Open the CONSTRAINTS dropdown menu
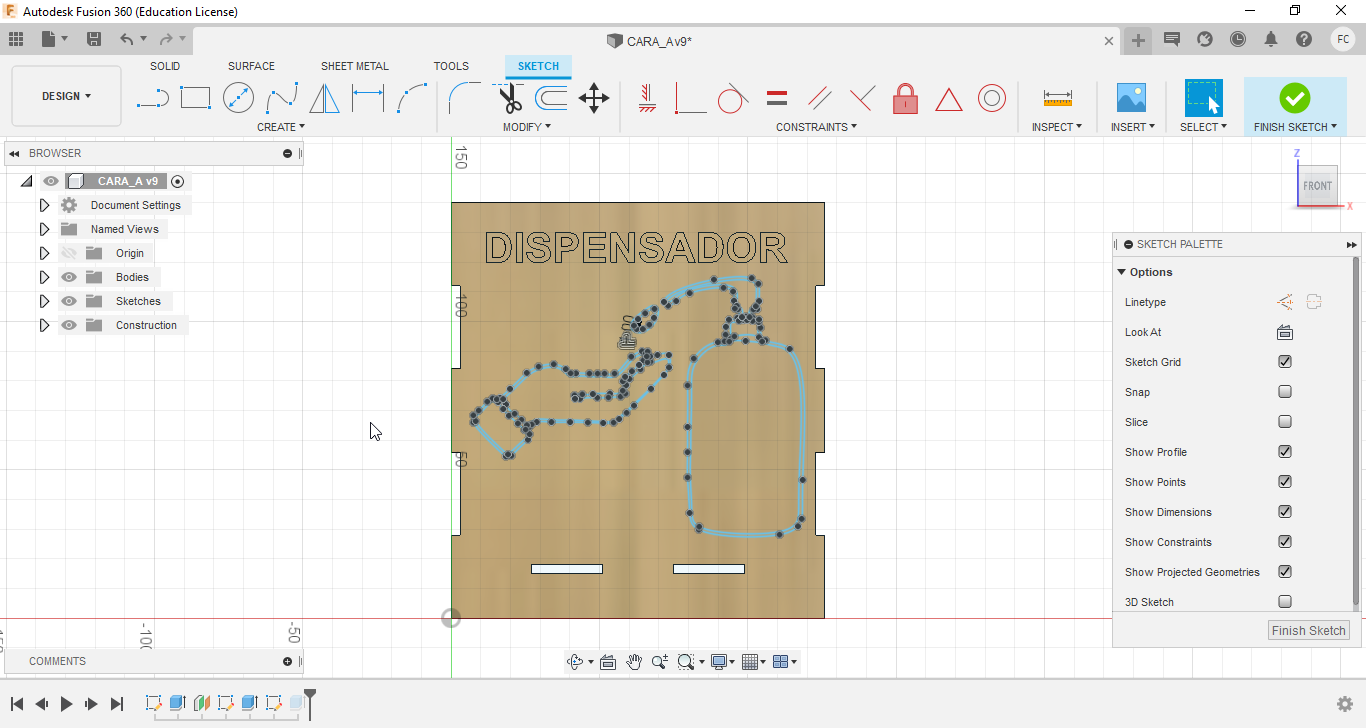Screen dimensions: 1366x728 pos(817,127)
